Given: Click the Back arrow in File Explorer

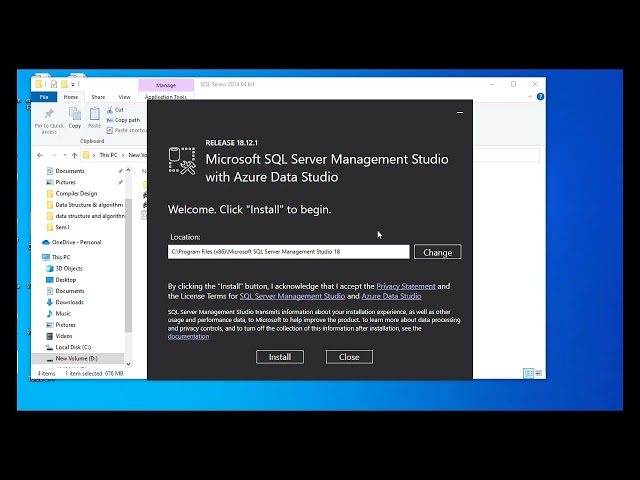Looking at the screenshot, I should pos(40,155).
